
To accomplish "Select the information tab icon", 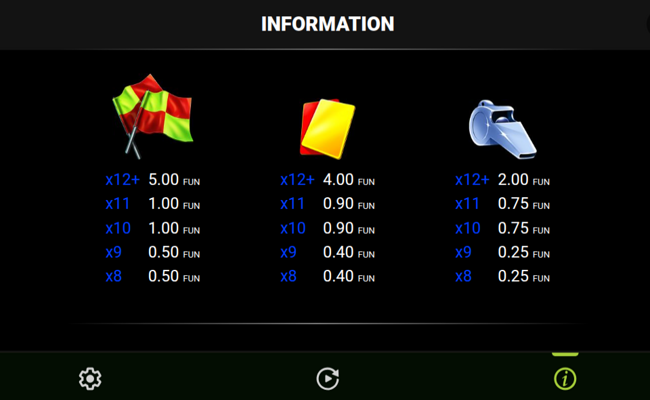I will pos(565,378).
